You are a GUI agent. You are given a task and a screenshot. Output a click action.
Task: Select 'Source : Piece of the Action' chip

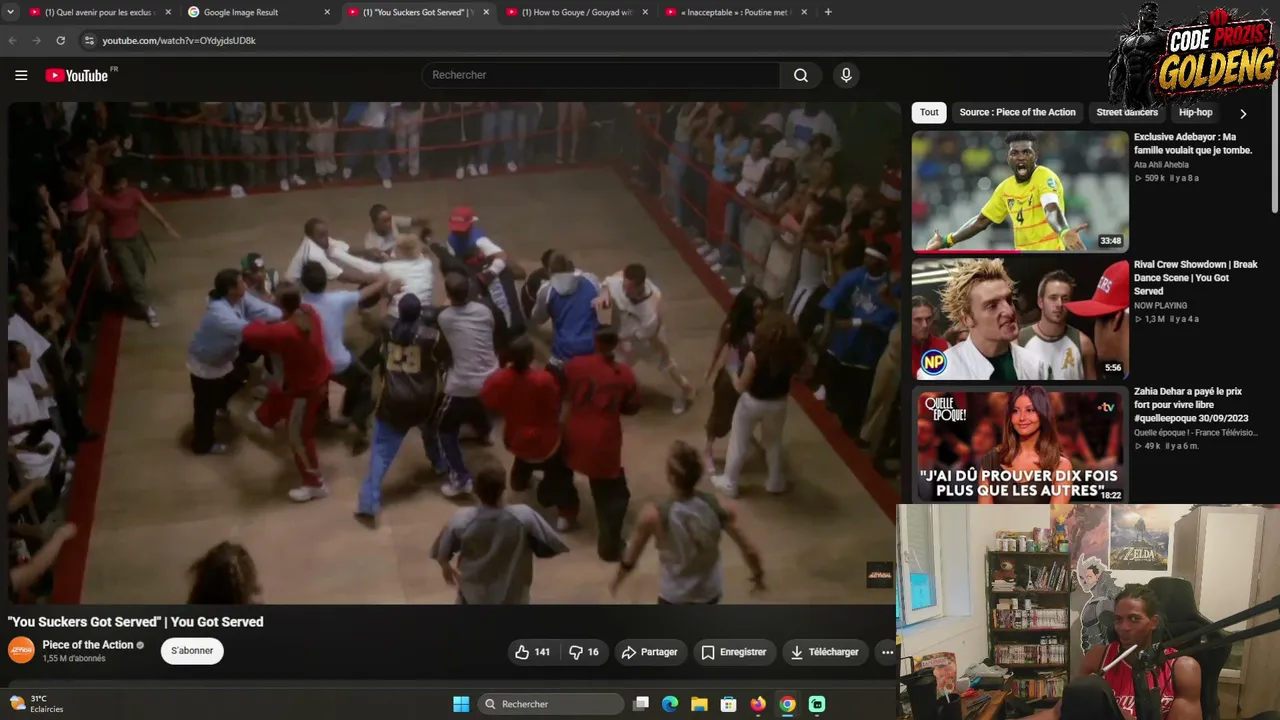pos(1017,113)
